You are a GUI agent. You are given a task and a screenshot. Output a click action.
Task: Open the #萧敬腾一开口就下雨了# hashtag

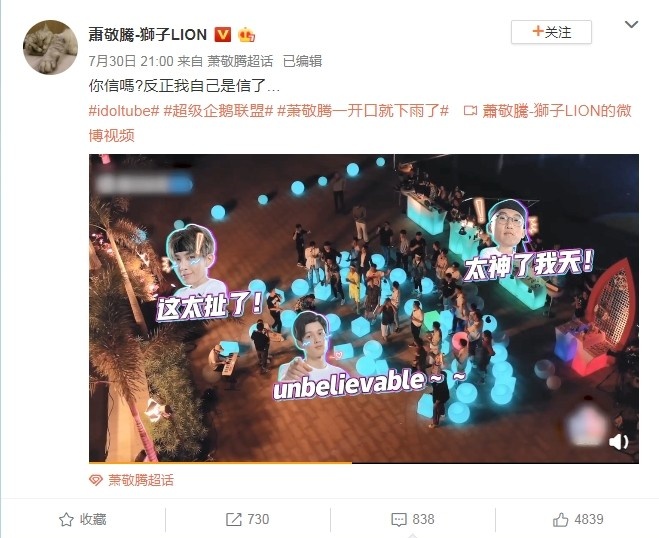pos(363,111)
